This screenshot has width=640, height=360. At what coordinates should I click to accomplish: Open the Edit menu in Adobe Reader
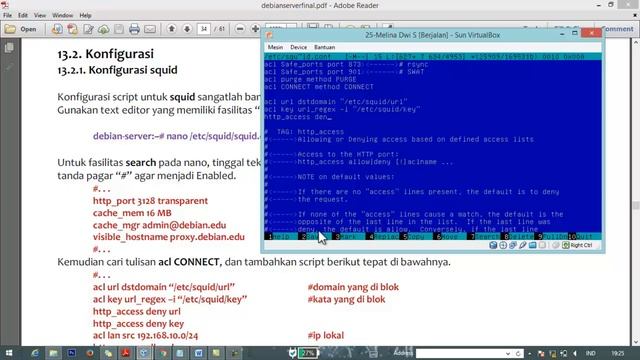pos(23,16)
